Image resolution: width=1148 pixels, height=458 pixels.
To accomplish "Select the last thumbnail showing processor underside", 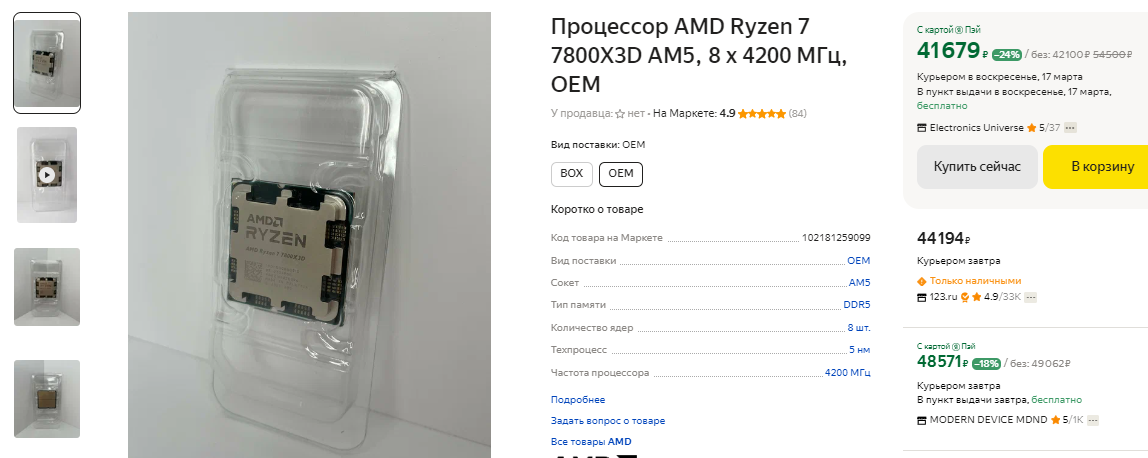I will click(47, 399).
